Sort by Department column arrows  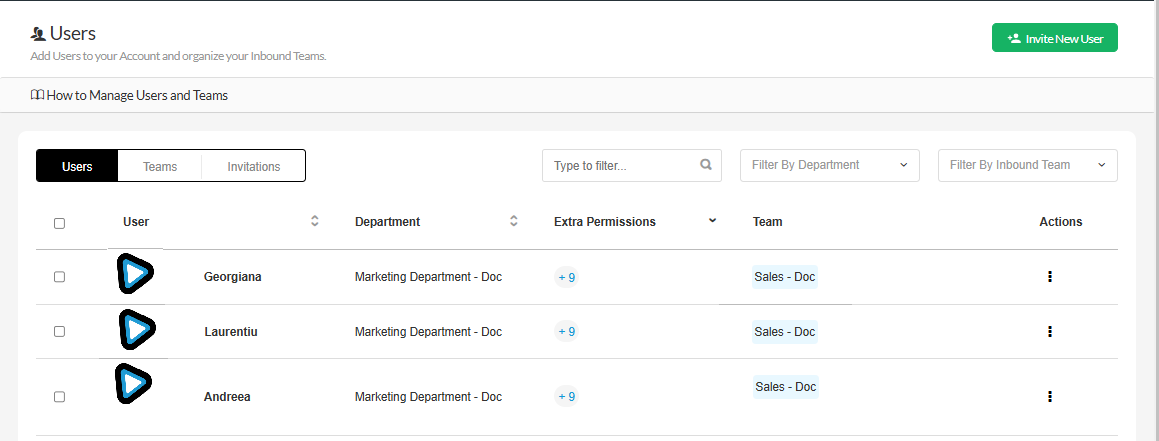(x=514, y=221)
